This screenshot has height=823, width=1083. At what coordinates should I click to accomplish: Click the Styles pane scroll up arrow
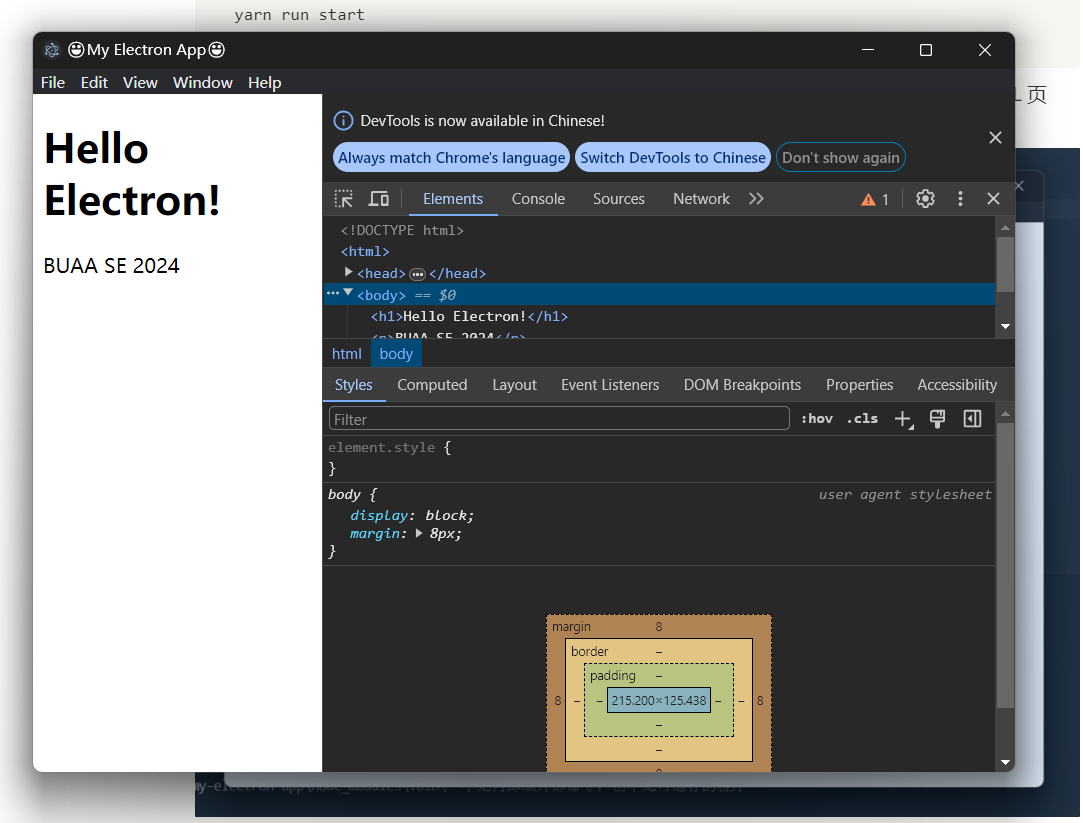(1006, 414)
